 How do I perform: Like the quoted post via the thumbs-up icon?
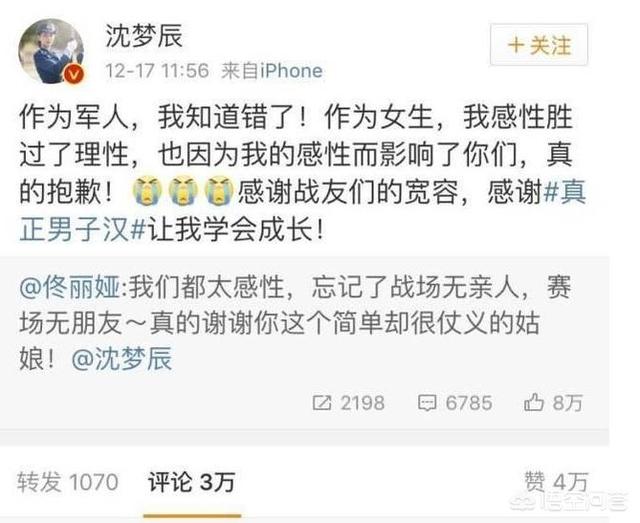click(533, 403)
